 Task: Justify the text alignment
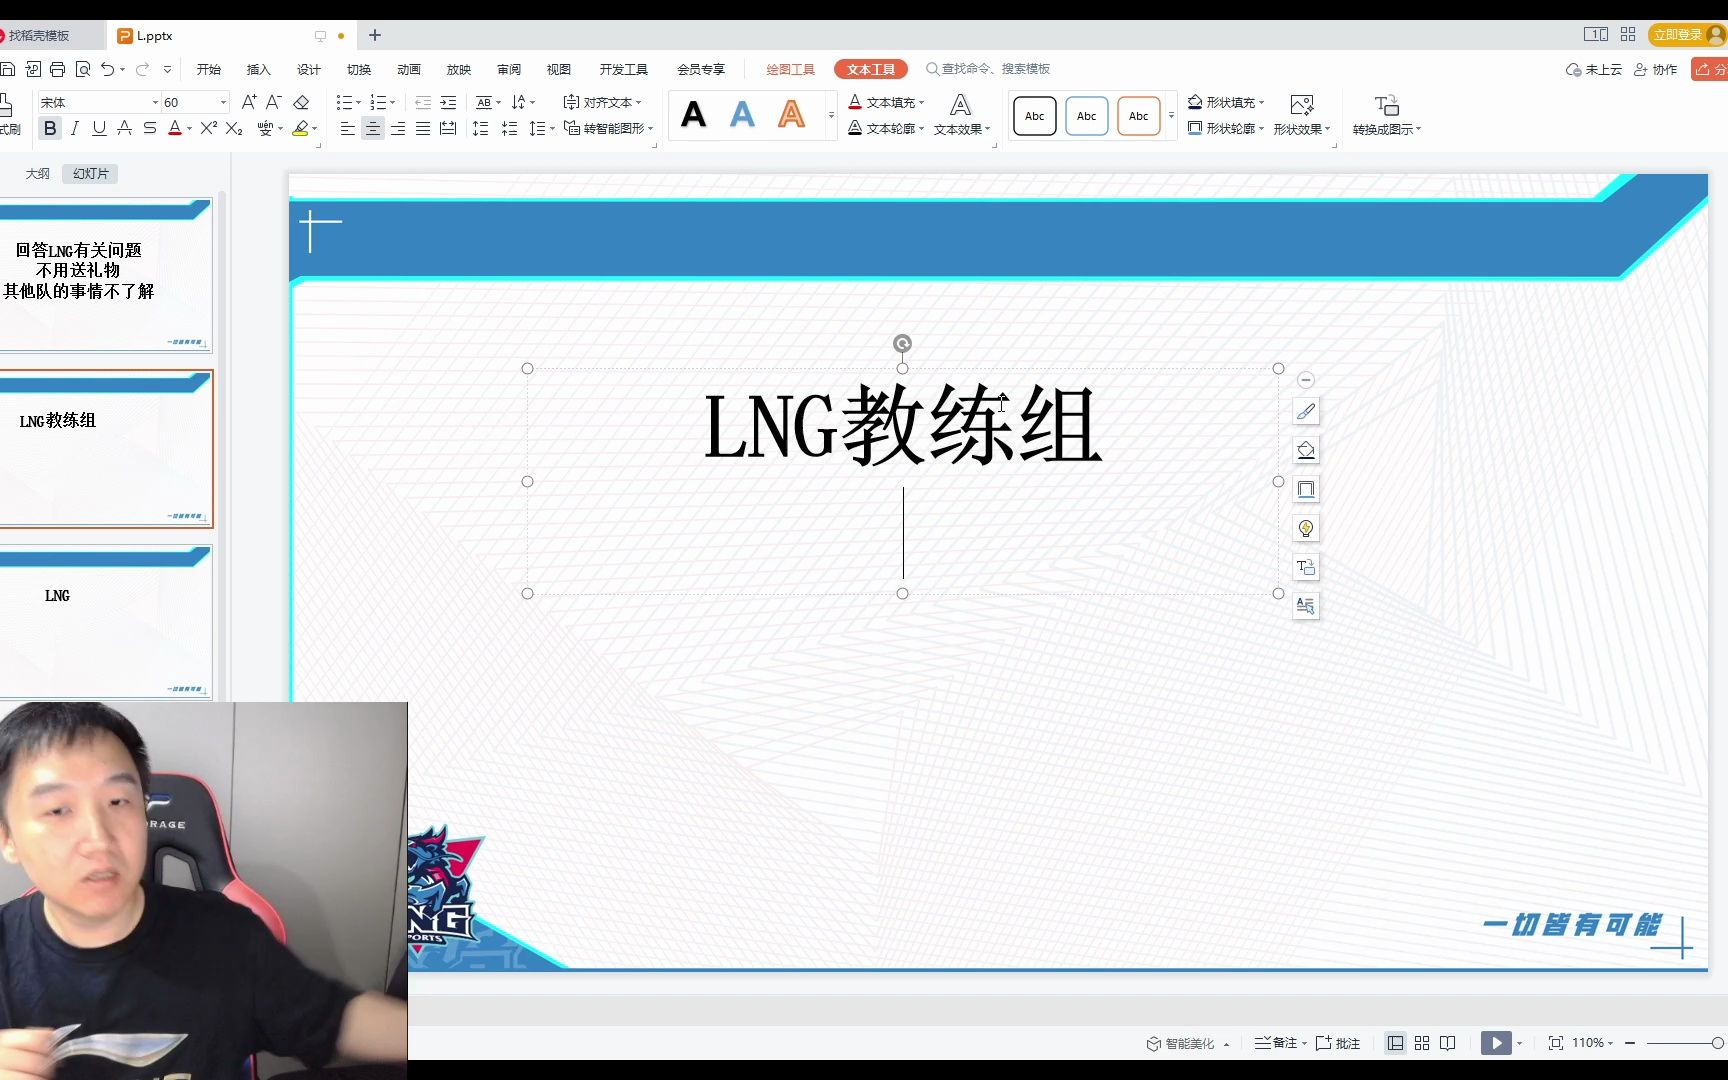pos(423,128)
